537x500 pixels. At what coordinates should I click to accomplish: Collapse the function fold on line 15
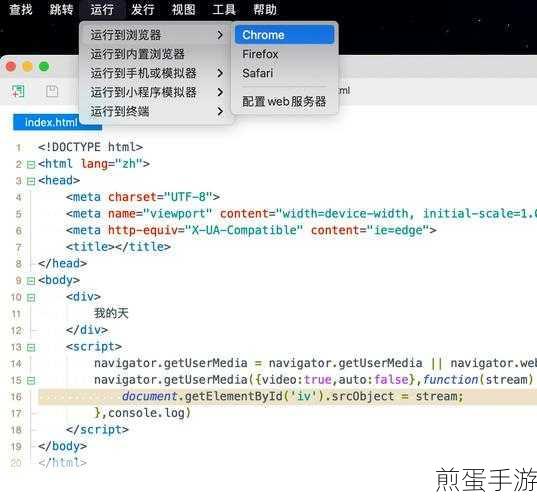(x=31, y=380)
